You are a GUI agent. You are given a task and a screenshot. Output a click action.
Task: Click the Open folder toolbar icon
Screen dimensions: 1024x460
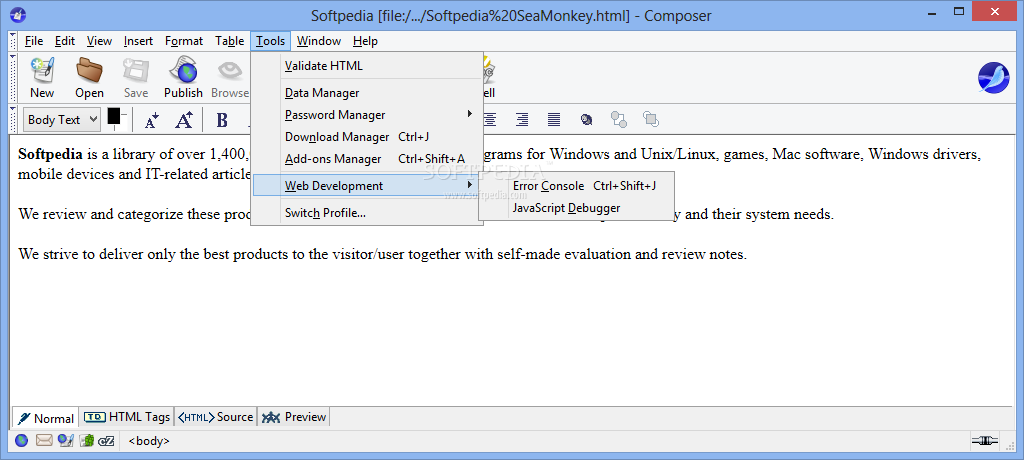point(89,70)
